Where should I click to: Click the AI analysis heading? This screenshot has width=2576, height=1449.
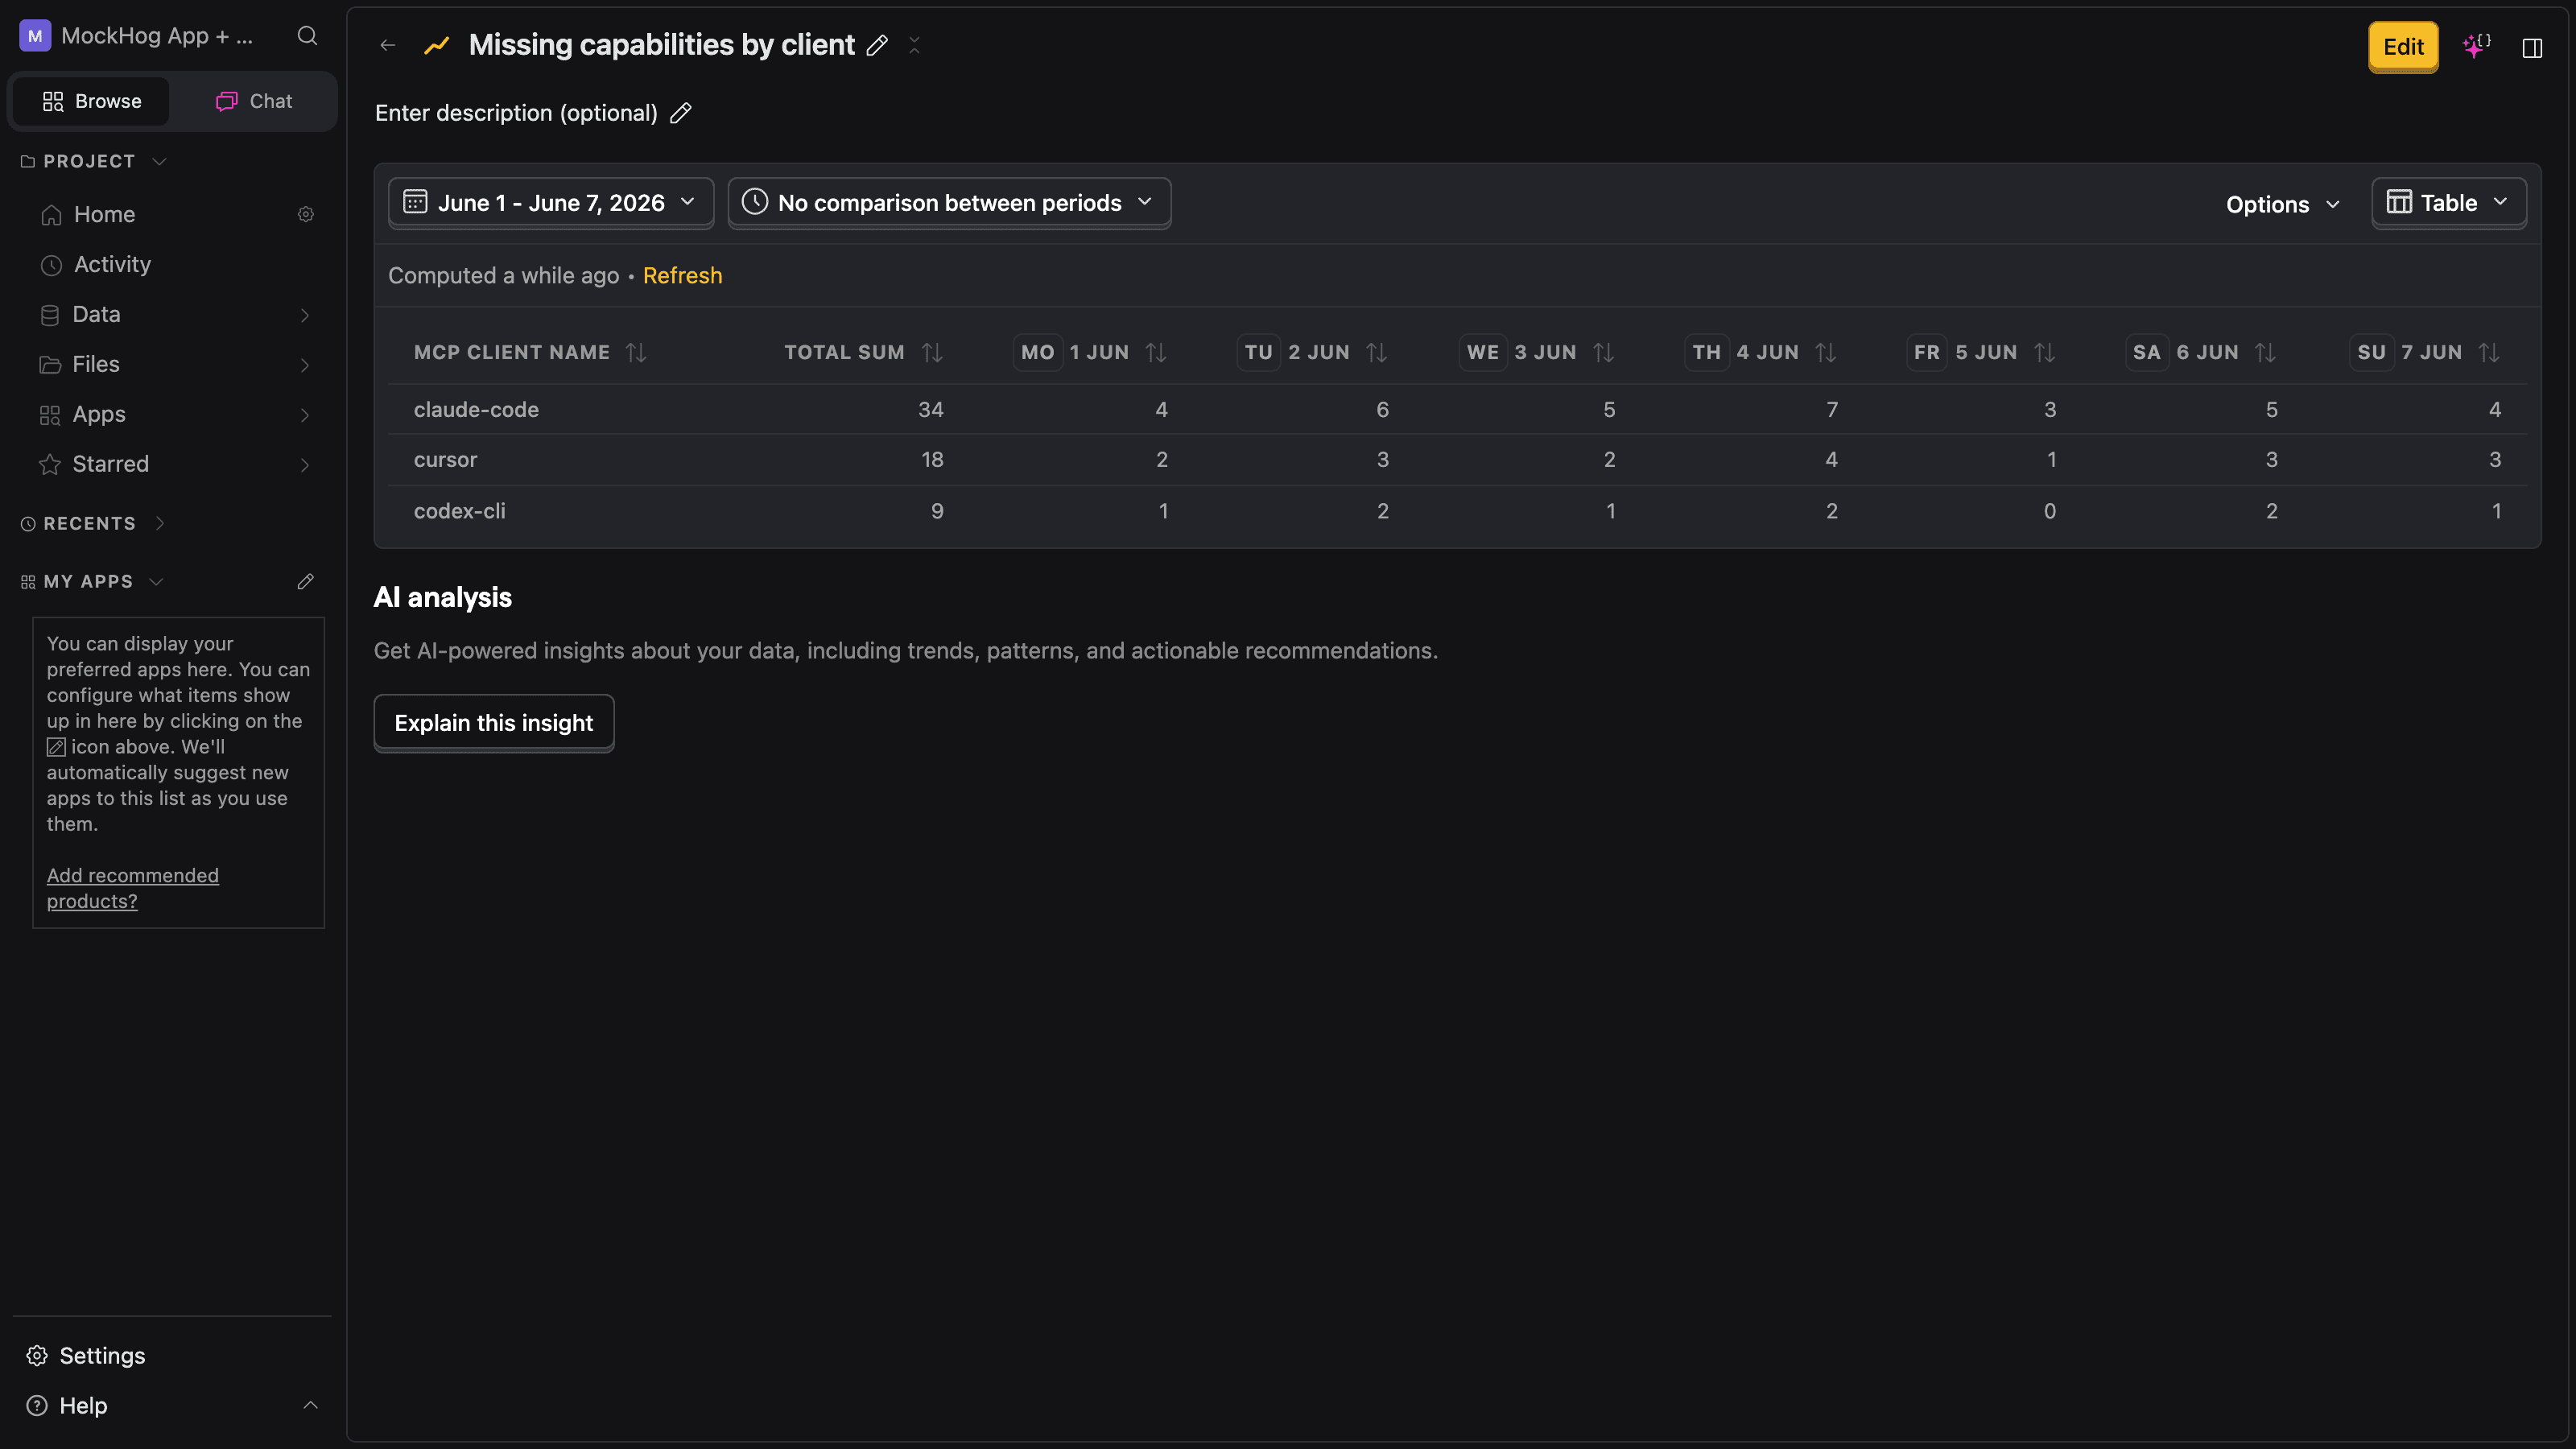click(442, 597)
